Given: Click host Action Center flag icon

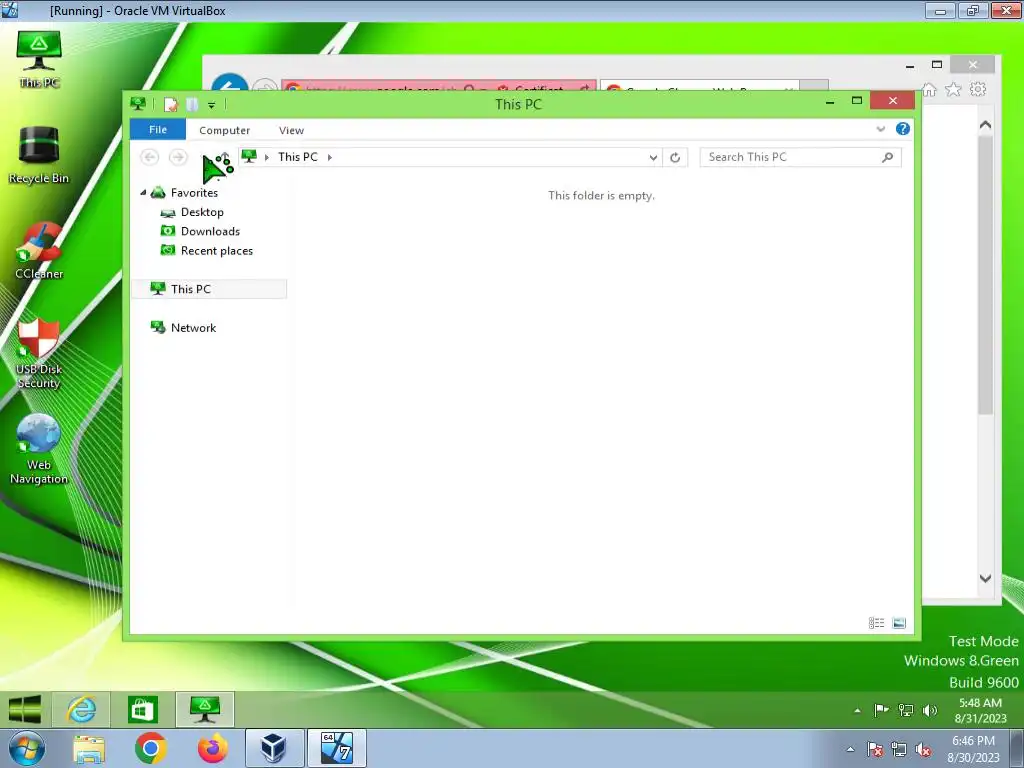Looking at the screenshot, I should [x=875, y=750].
